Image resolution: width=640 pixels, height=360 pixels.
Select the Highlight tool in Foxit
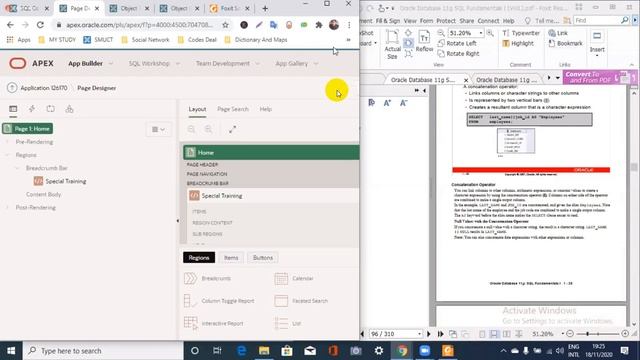coord(518,43)
